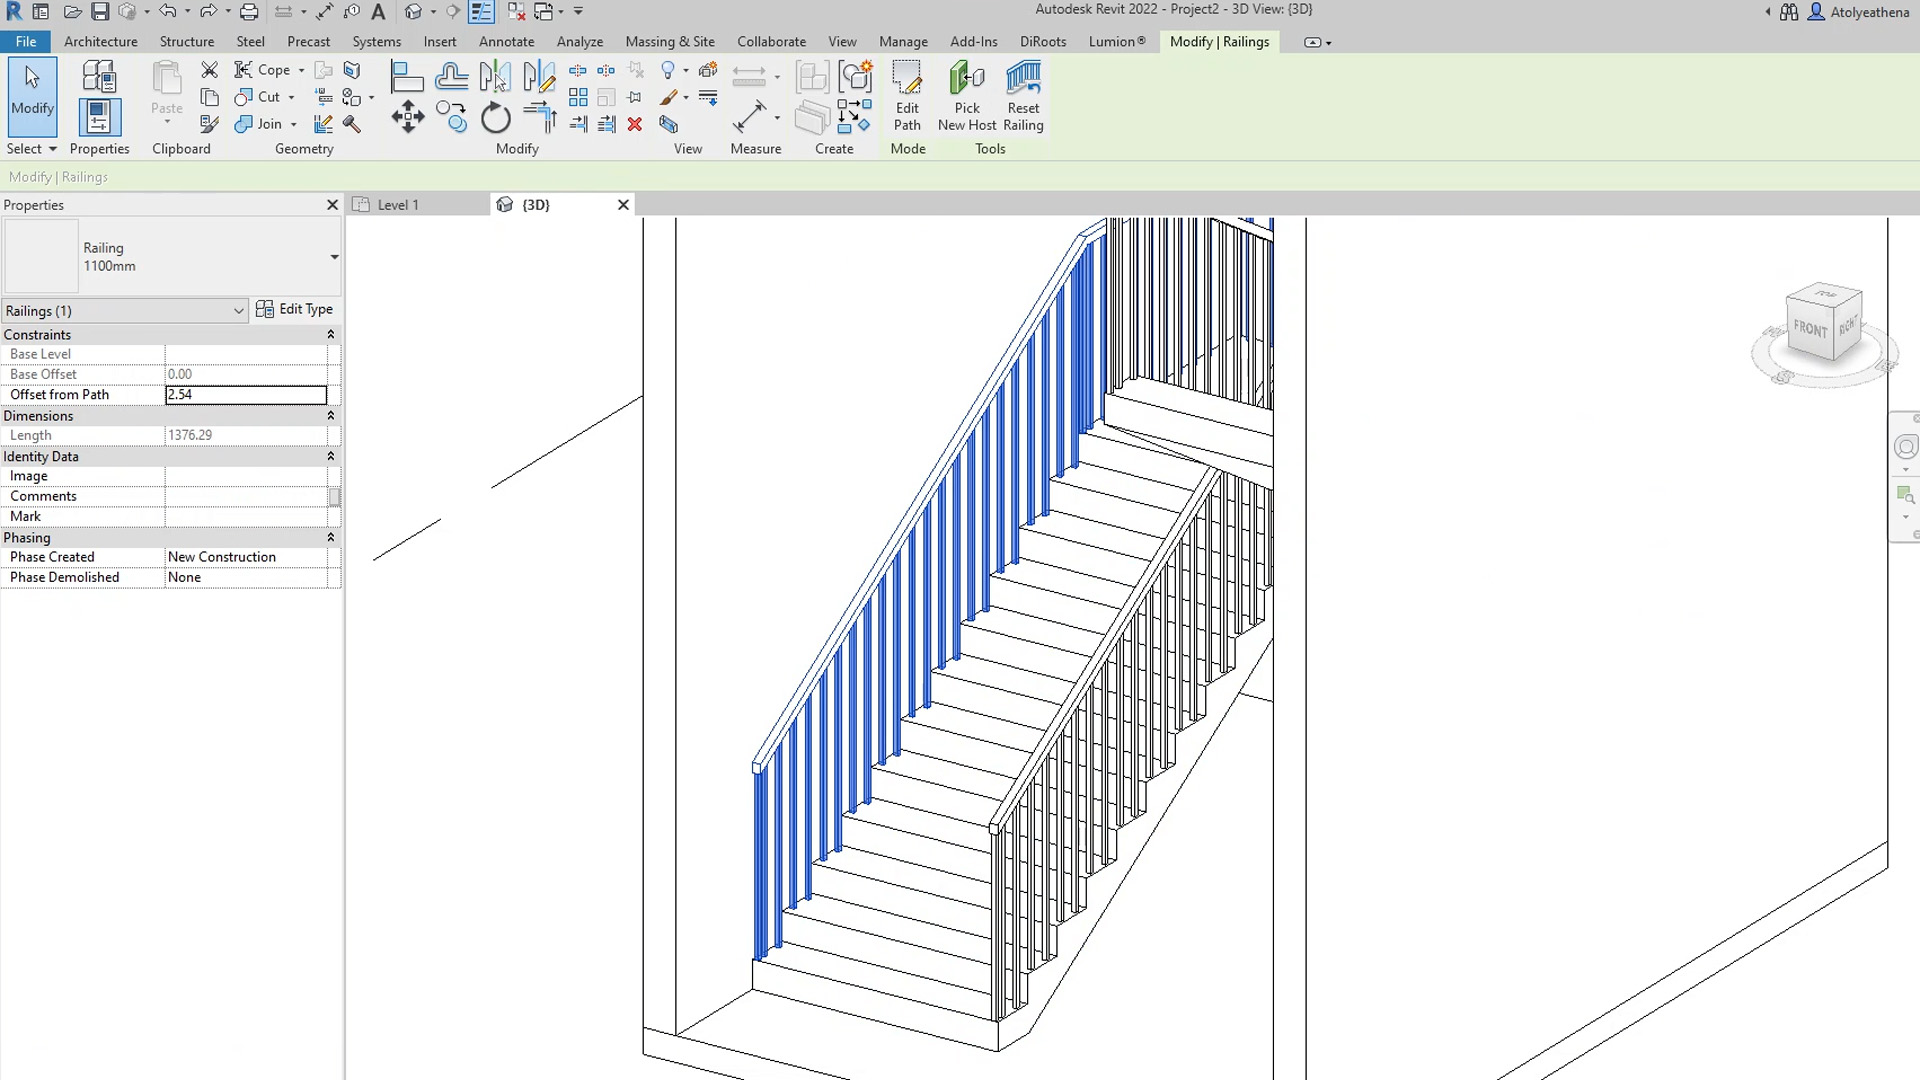Collapse the Dimensions section
Image resolution: width=1920 pixels, height=1080 pixels.
pyautogui.click(x=330, y=416)
